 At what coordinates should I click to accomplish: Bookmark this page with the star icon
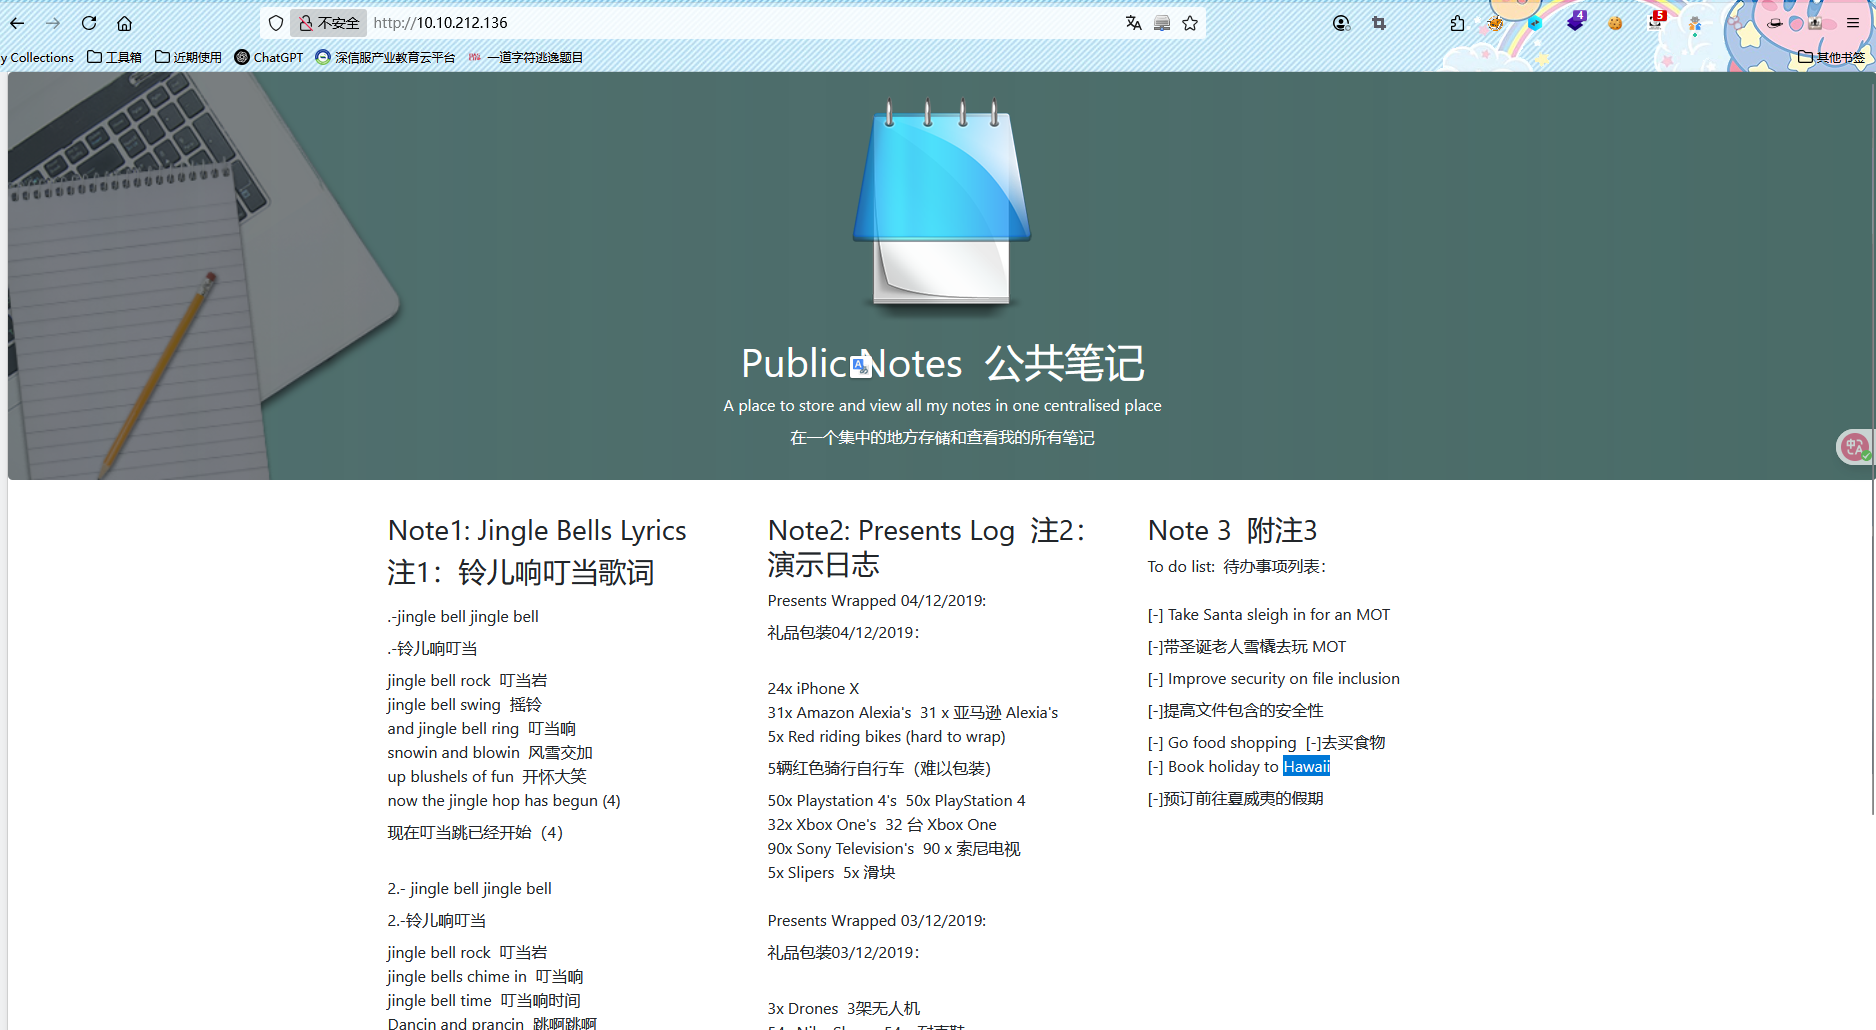(x=1190, y=23)
